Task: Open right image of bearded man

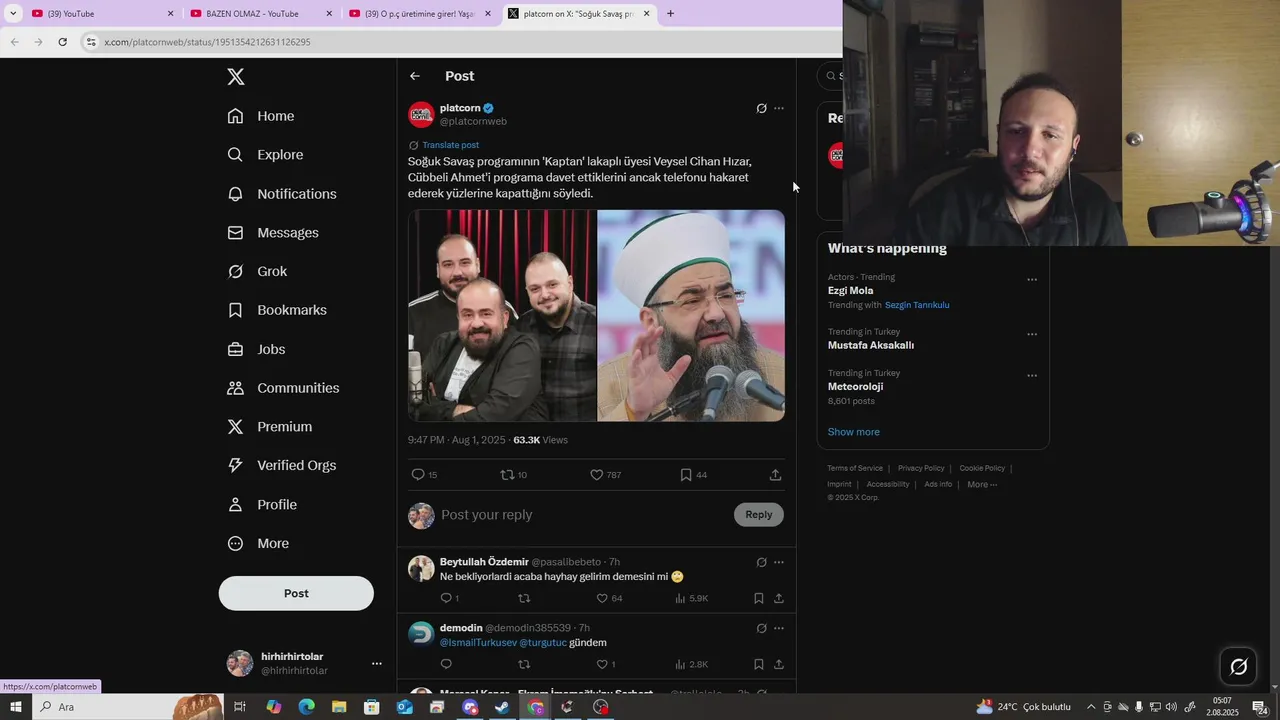Action: 691,315
